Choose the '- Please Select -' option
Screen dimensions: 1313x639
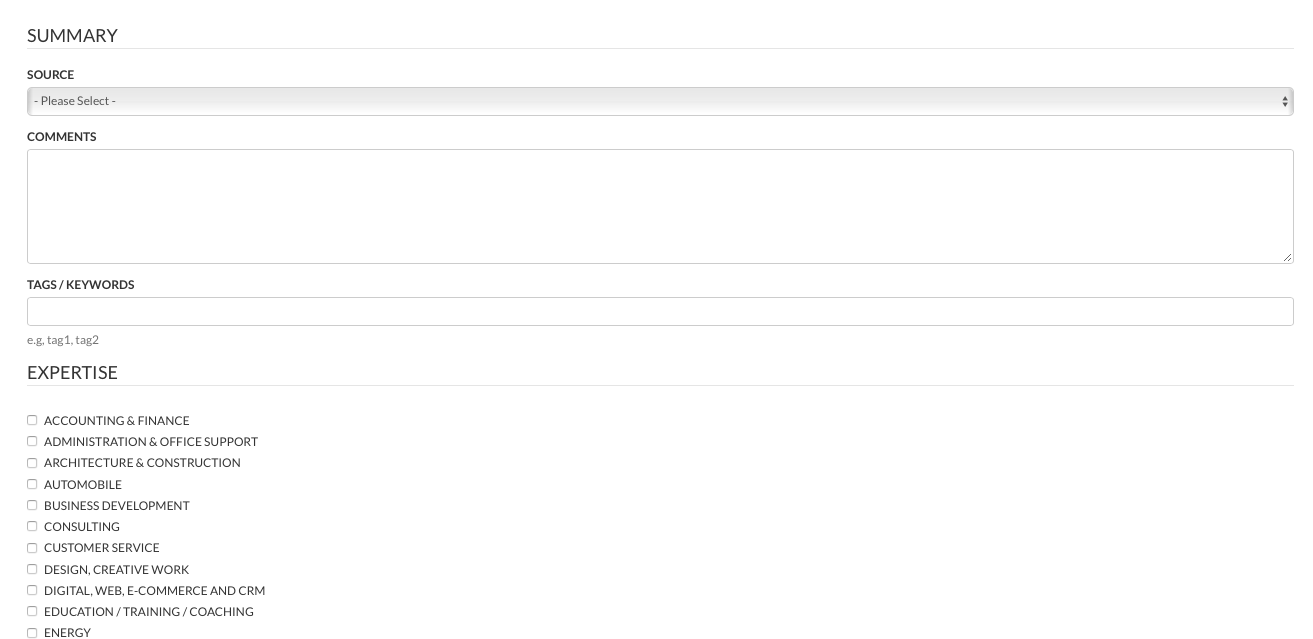point(75,101)
